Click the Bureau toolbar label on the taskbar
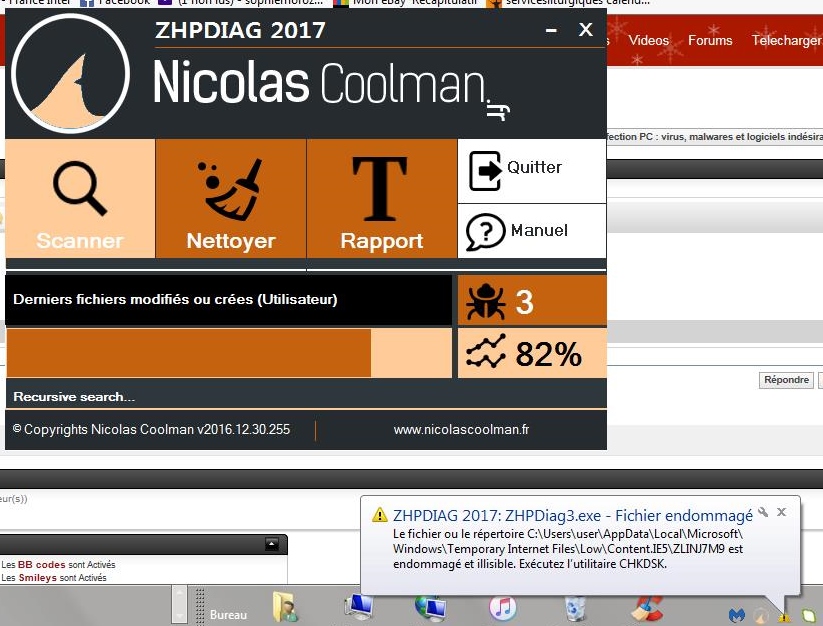This screenshot has height=626, width=823. [228, 614]
